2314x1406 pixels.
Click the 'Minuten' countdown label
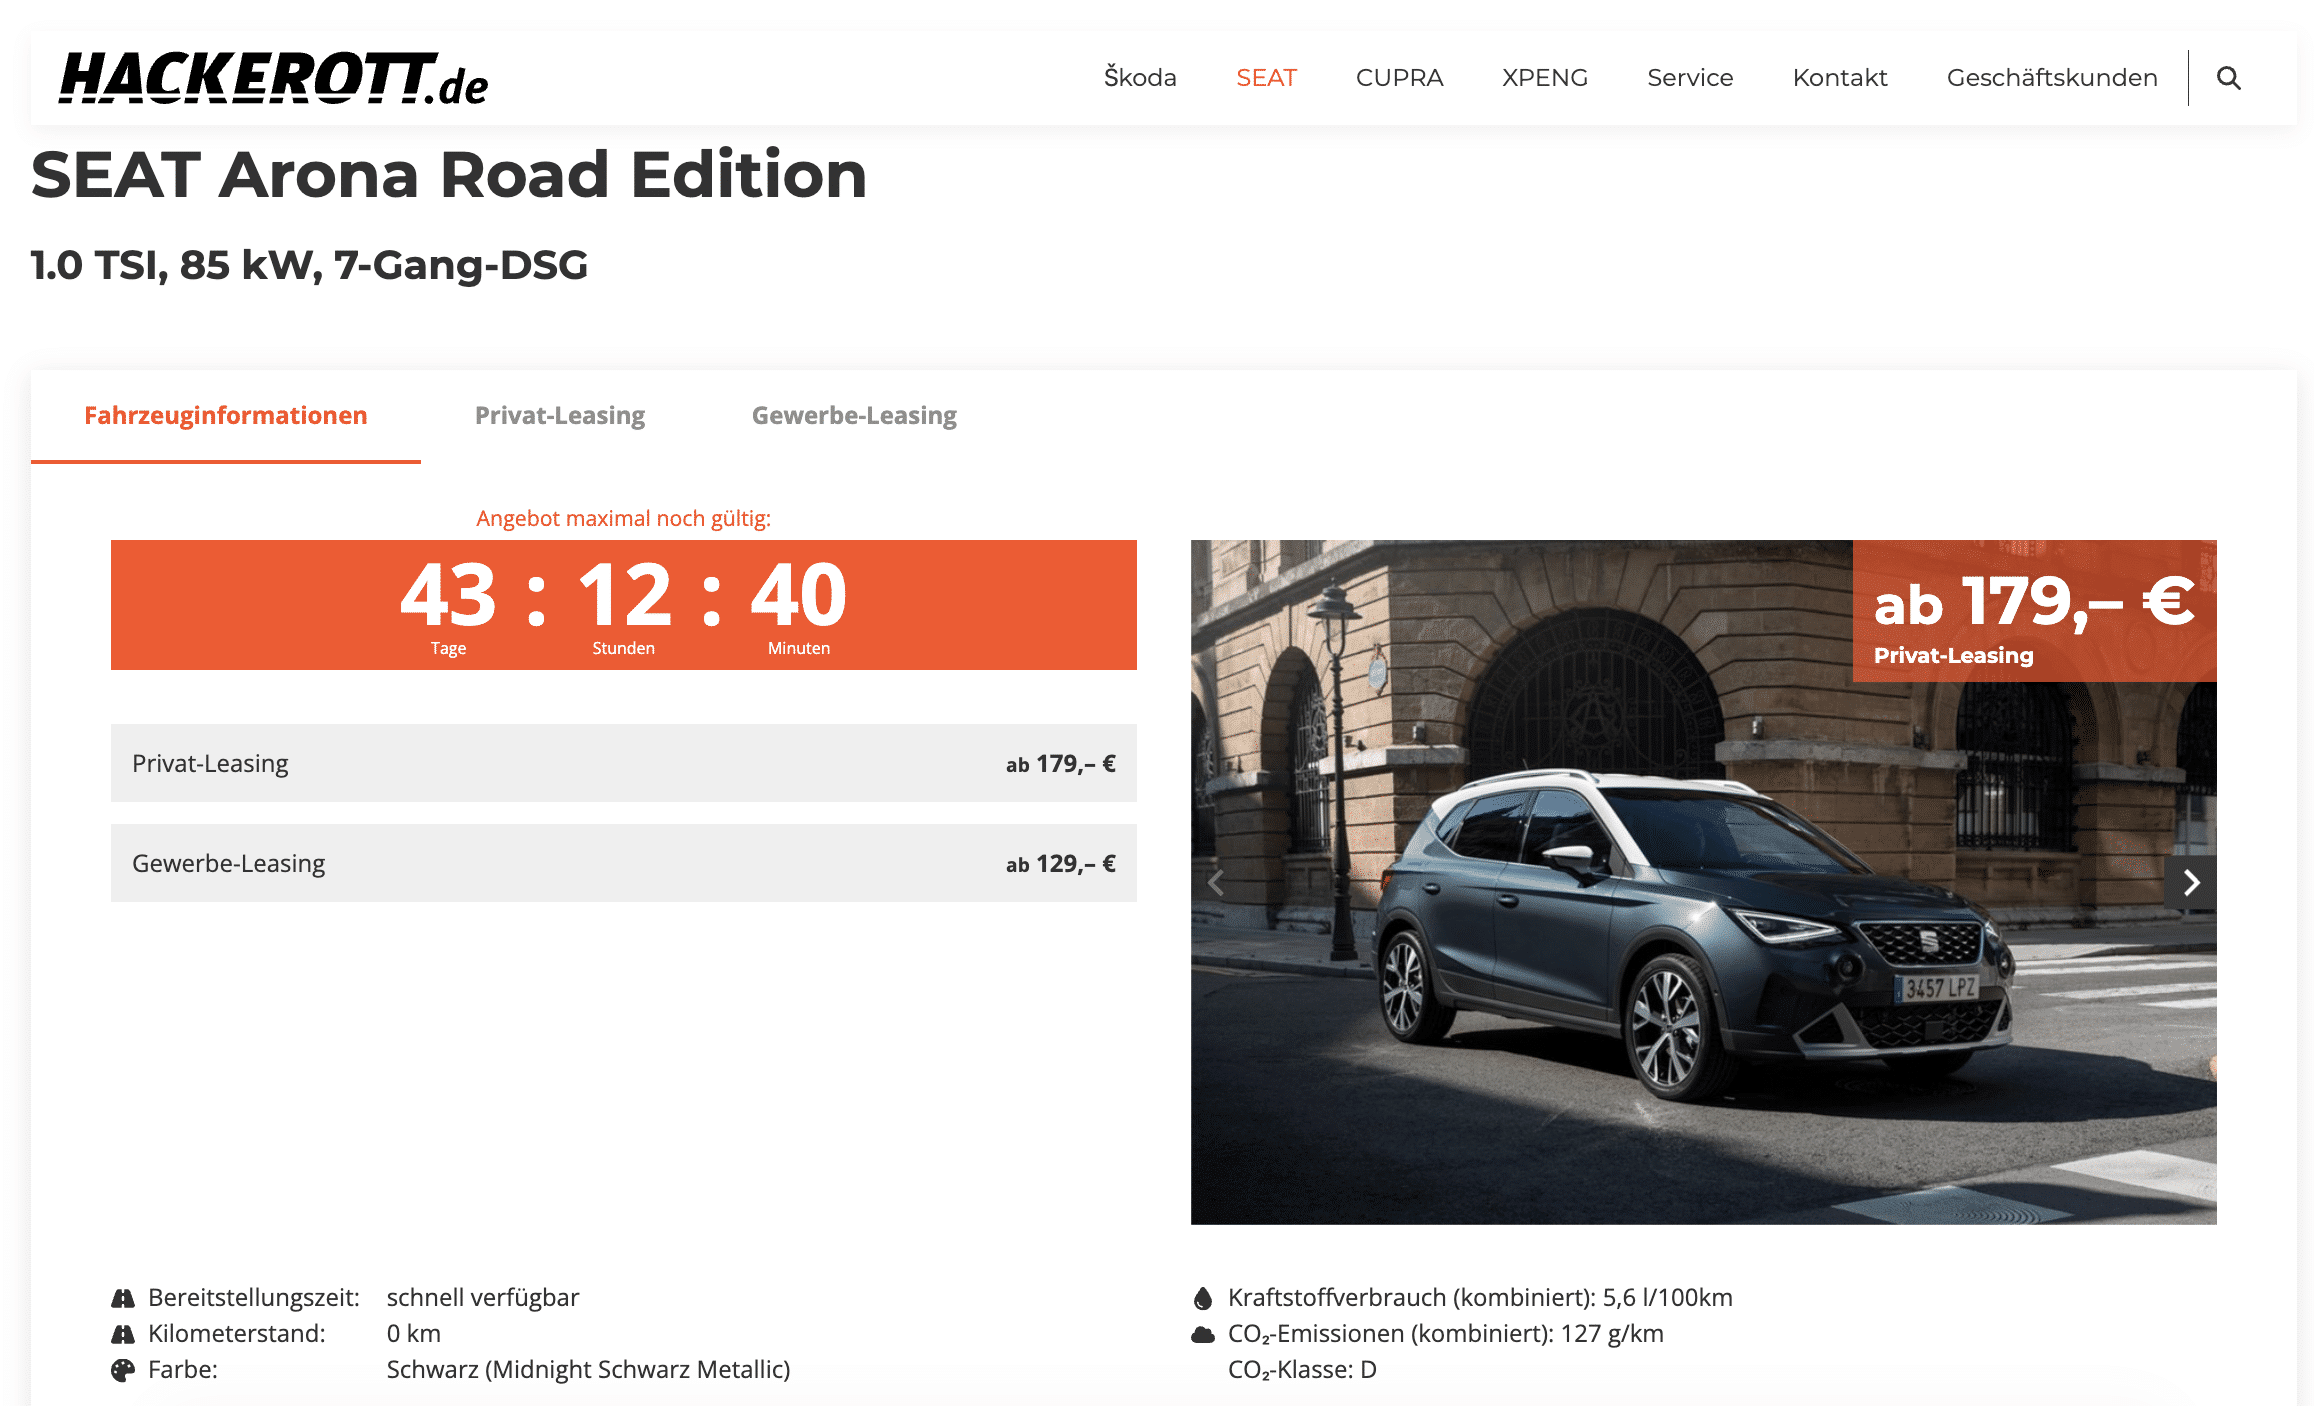pyautogui.click(x=799, y=648)
